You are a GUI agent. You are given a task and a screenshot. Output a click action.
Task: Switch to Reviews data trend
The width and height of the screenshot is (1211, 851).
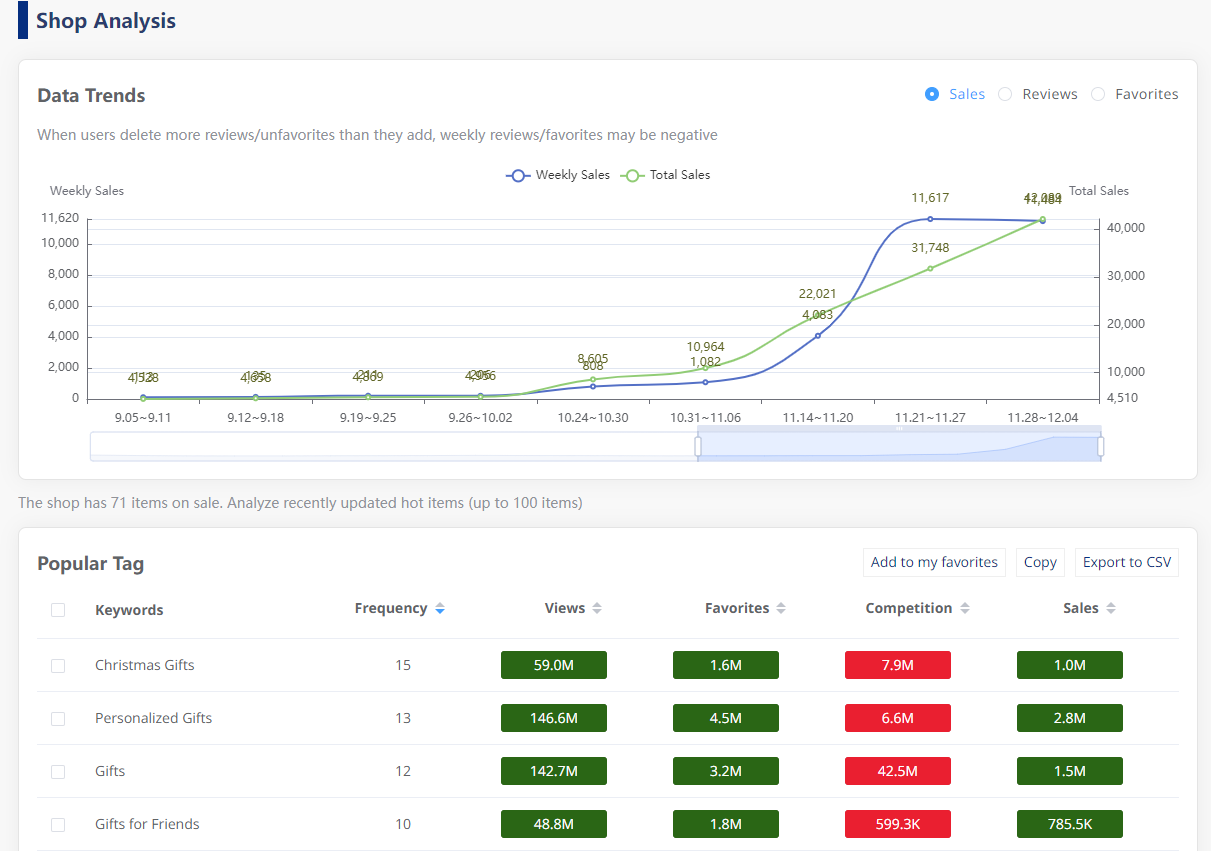[1005, 94]
